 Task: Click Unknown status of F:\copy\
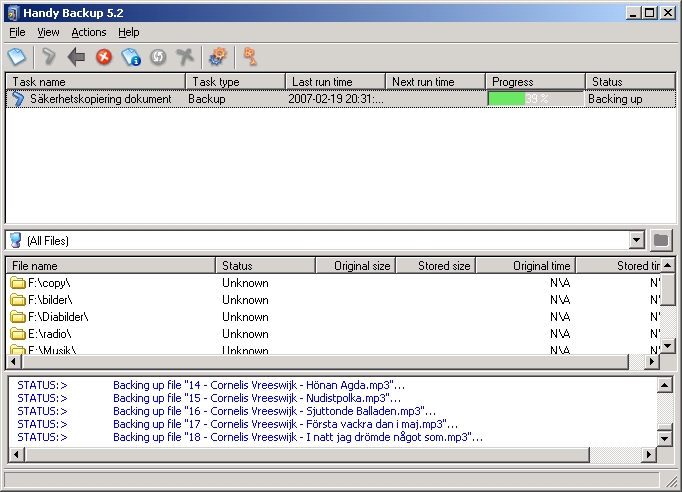(245, 283)
